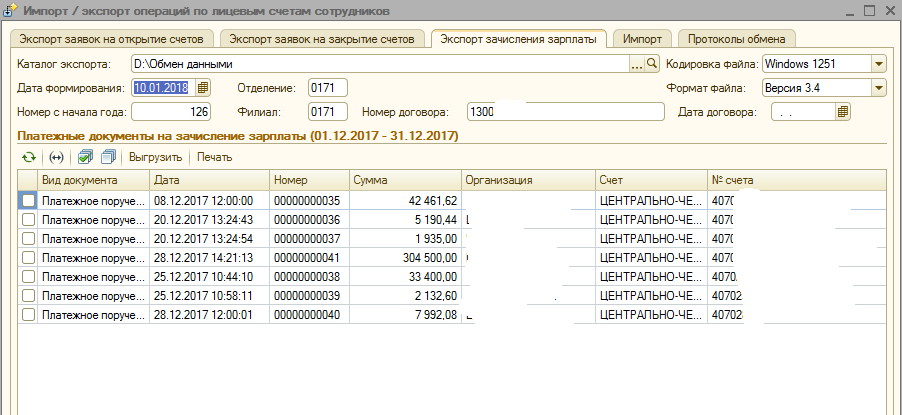Open calendar for Дата формирования
The height and width of the screenshot is (415, 902).
(204, 88)
